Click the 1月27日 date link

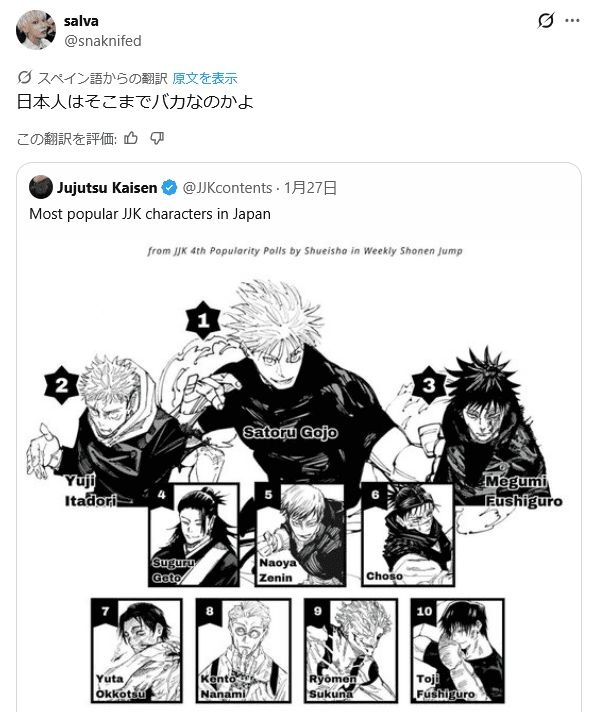pyautogui.click(x=310, y=188)
